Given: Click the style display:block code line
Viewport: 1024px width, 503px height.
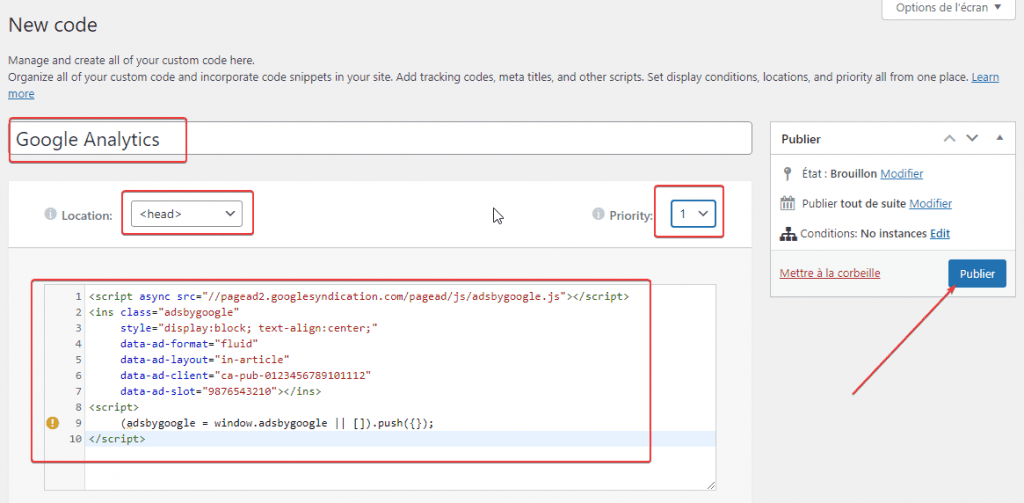Looking at the screenshot, I should (249, 328).
